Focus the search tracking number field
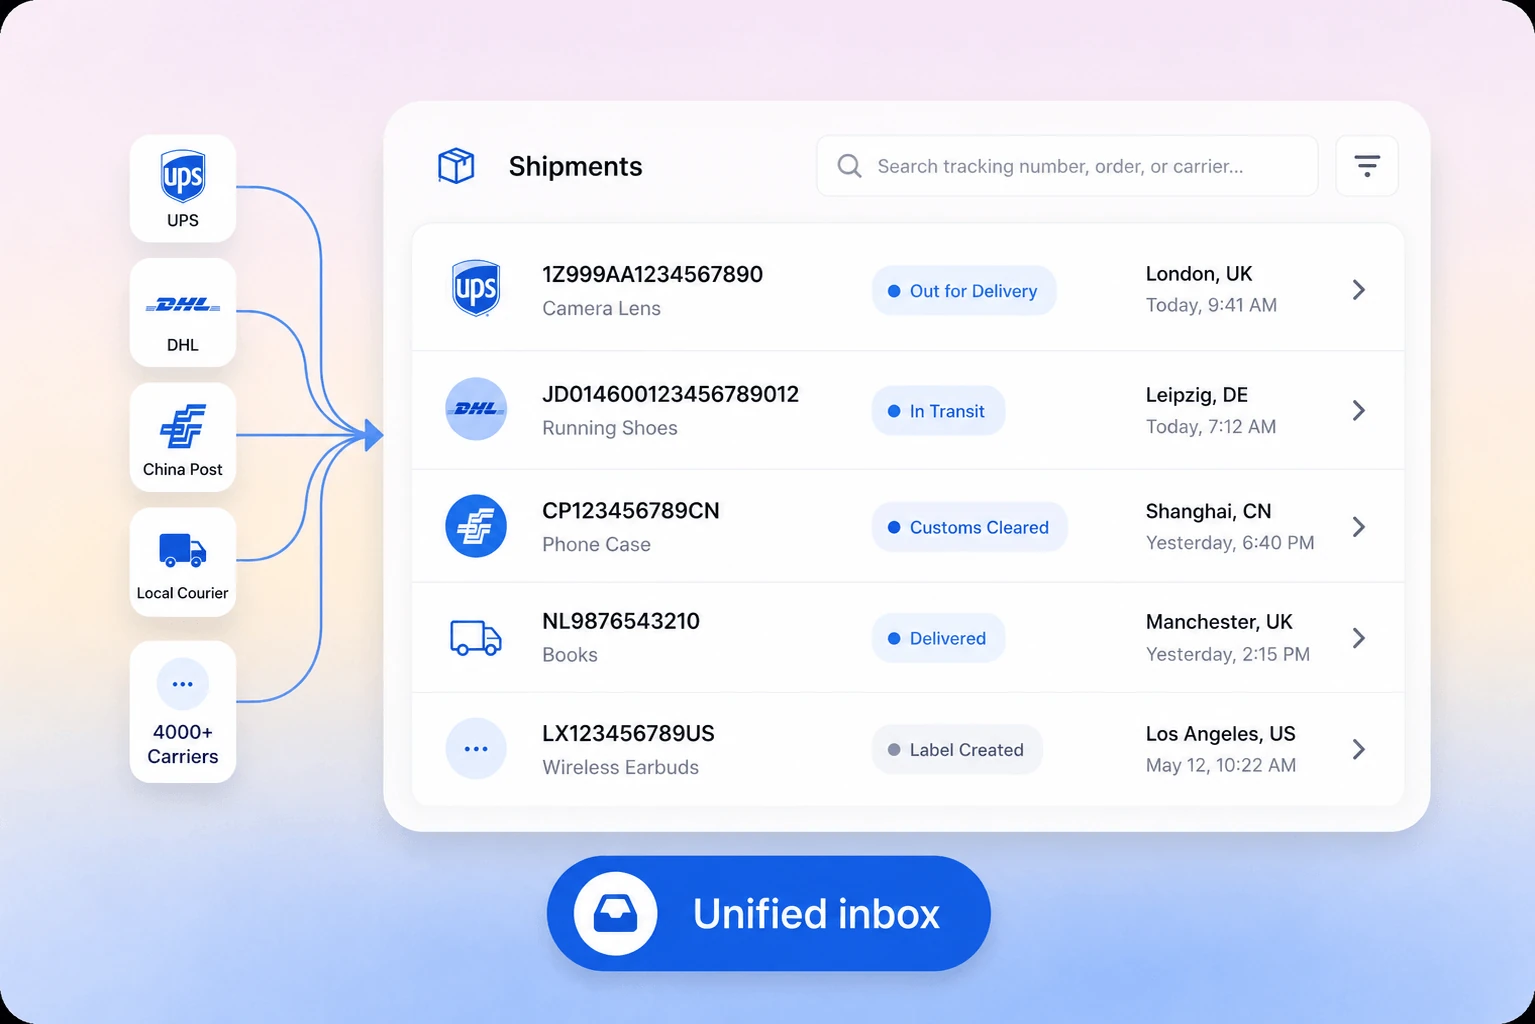This screenshot has width=1535, height=1024. [1067, 166]
